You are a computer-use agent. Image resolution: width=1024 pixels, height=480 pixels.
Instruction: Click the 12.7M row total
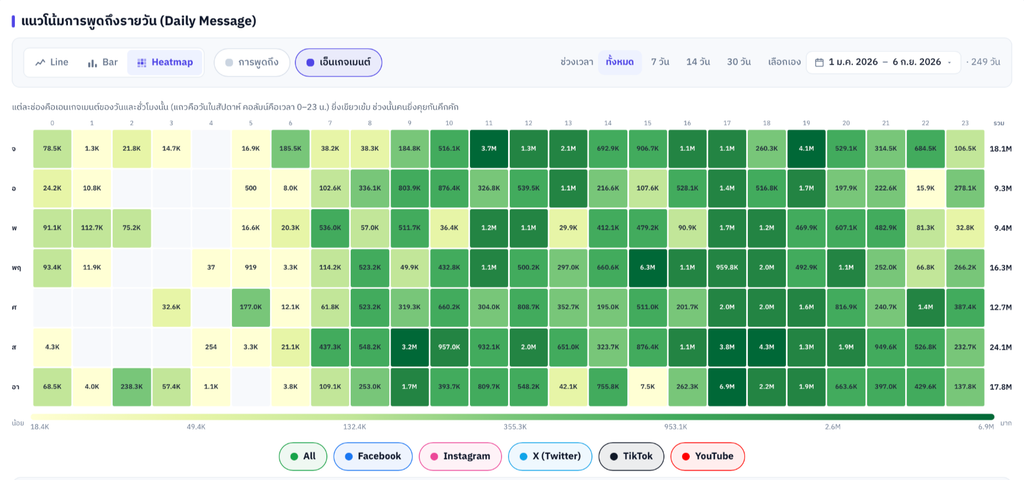click(1001, 308)
